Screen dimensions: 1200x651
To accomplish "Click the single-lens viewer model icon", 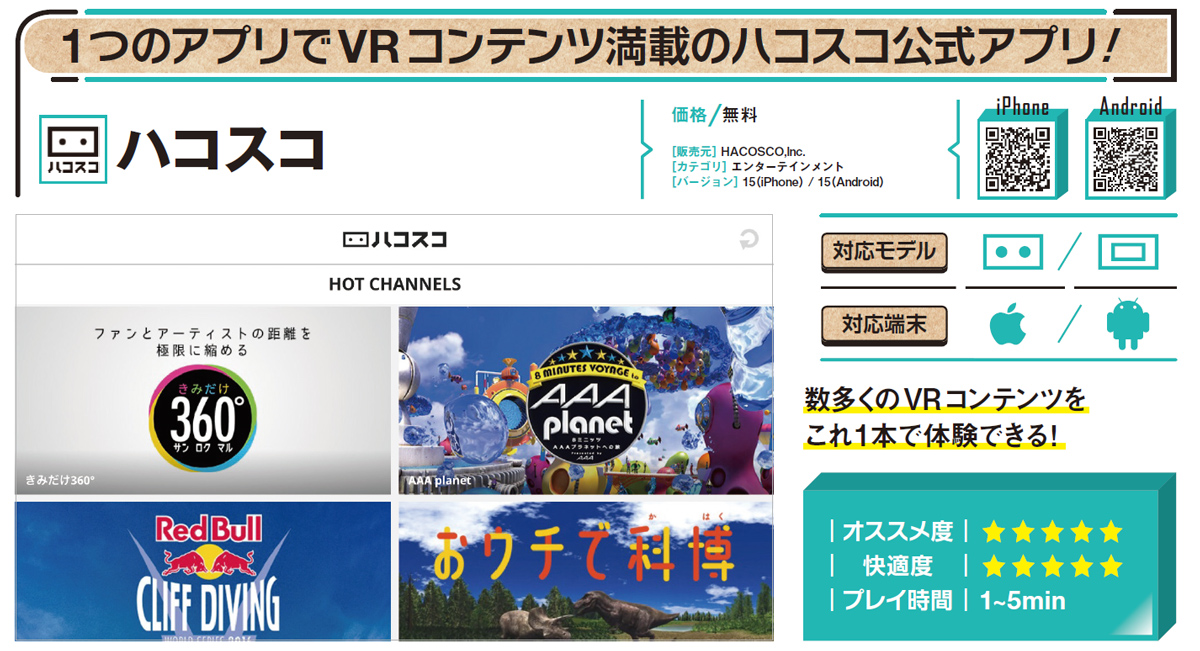I will click(x=1127, y=253).
